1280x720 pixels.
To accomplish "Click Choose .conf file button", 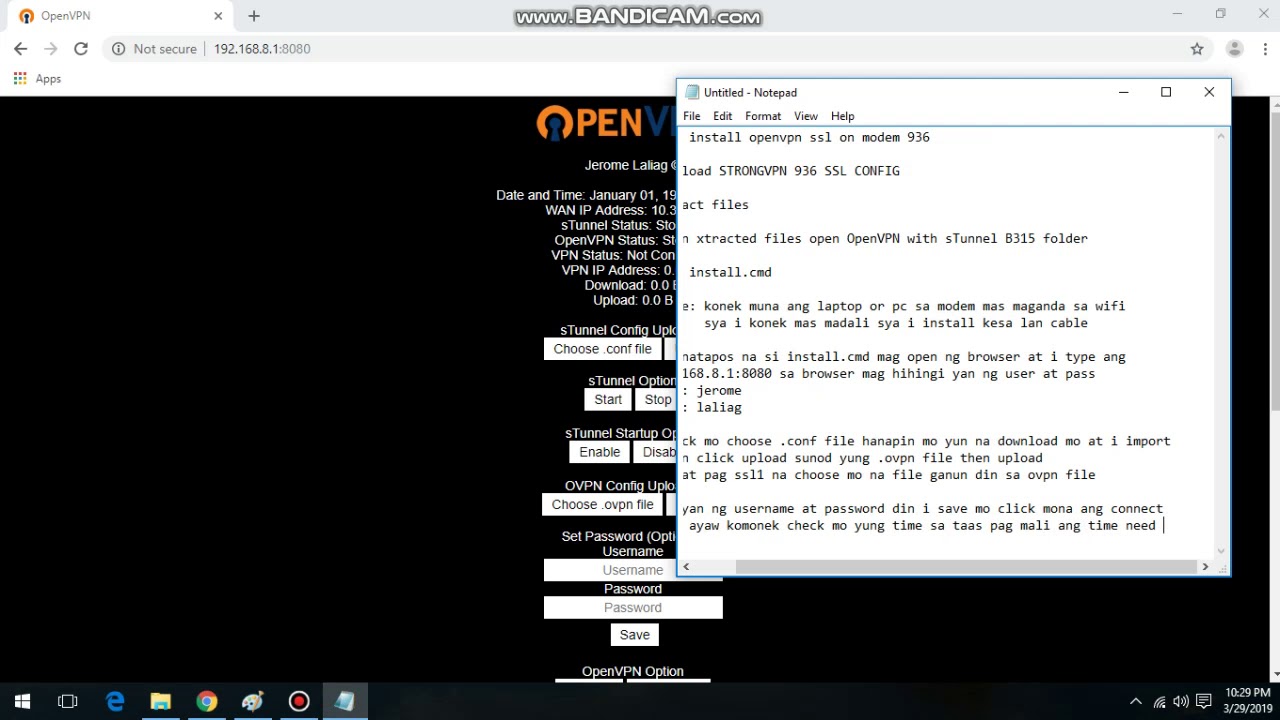I will click(x=603, y=349).
